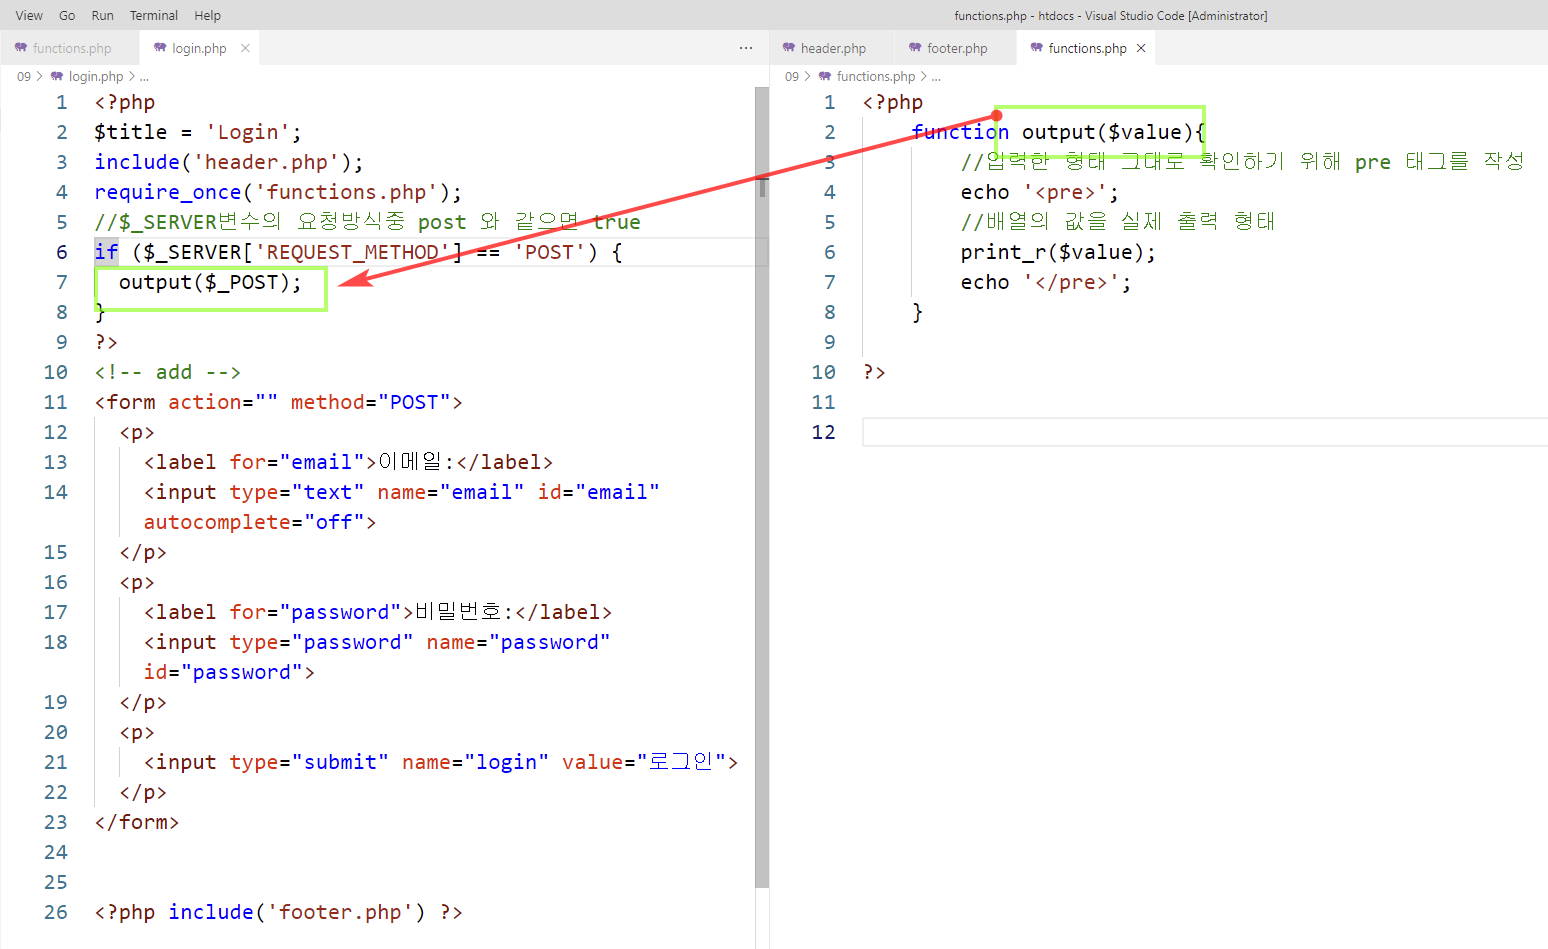Close the right-hand functions.php tab
This screenshot has width=1548, height=949.
coord(1141,48)
